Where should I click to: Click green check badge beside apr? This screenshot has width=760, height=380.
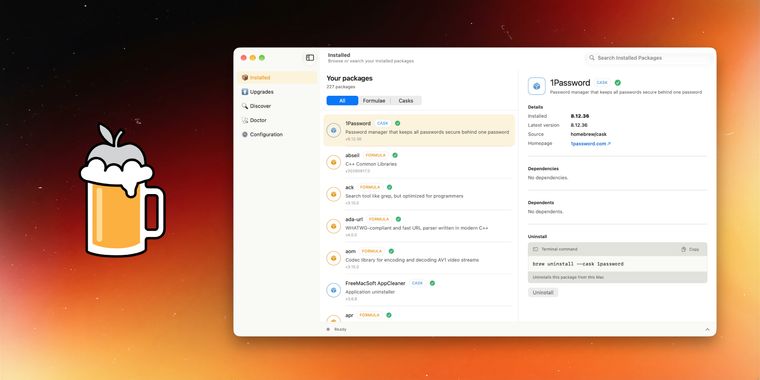389,315
